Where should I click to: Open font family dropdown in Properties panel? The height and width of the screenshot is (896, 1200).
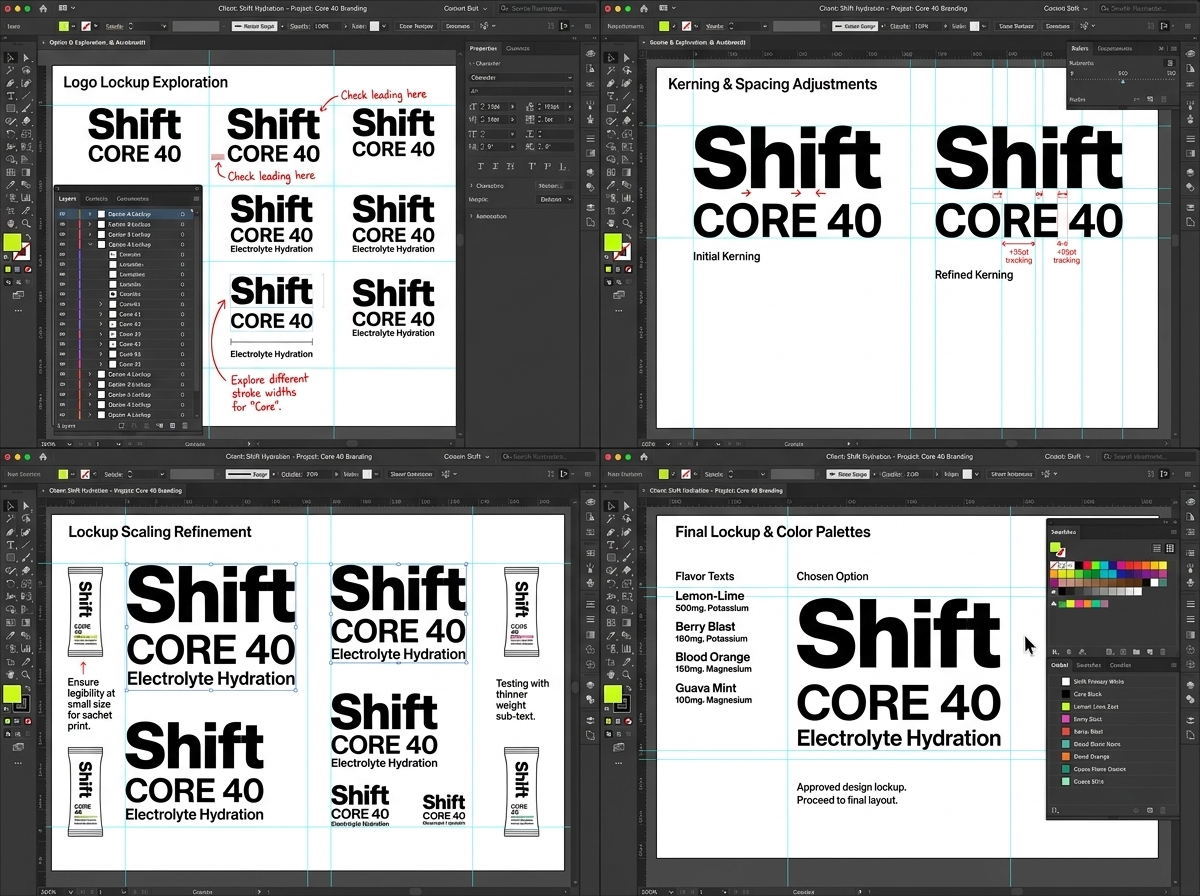coord(521,77)
